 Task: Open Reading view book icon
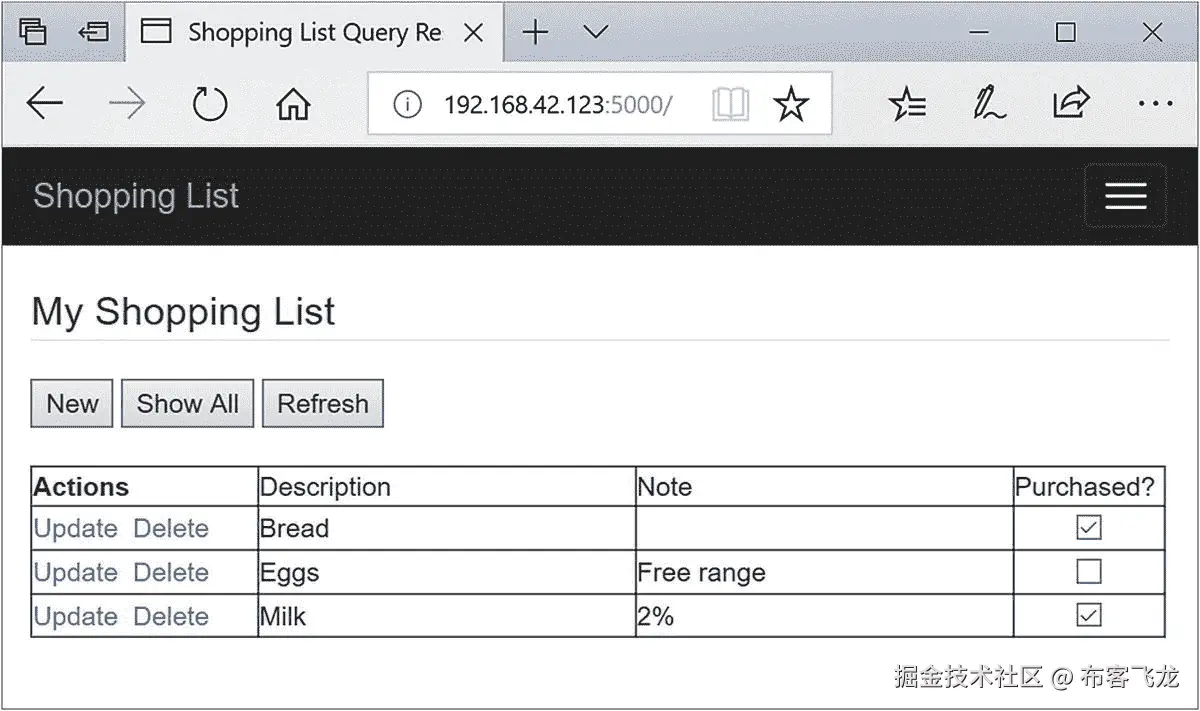(731, 103)
